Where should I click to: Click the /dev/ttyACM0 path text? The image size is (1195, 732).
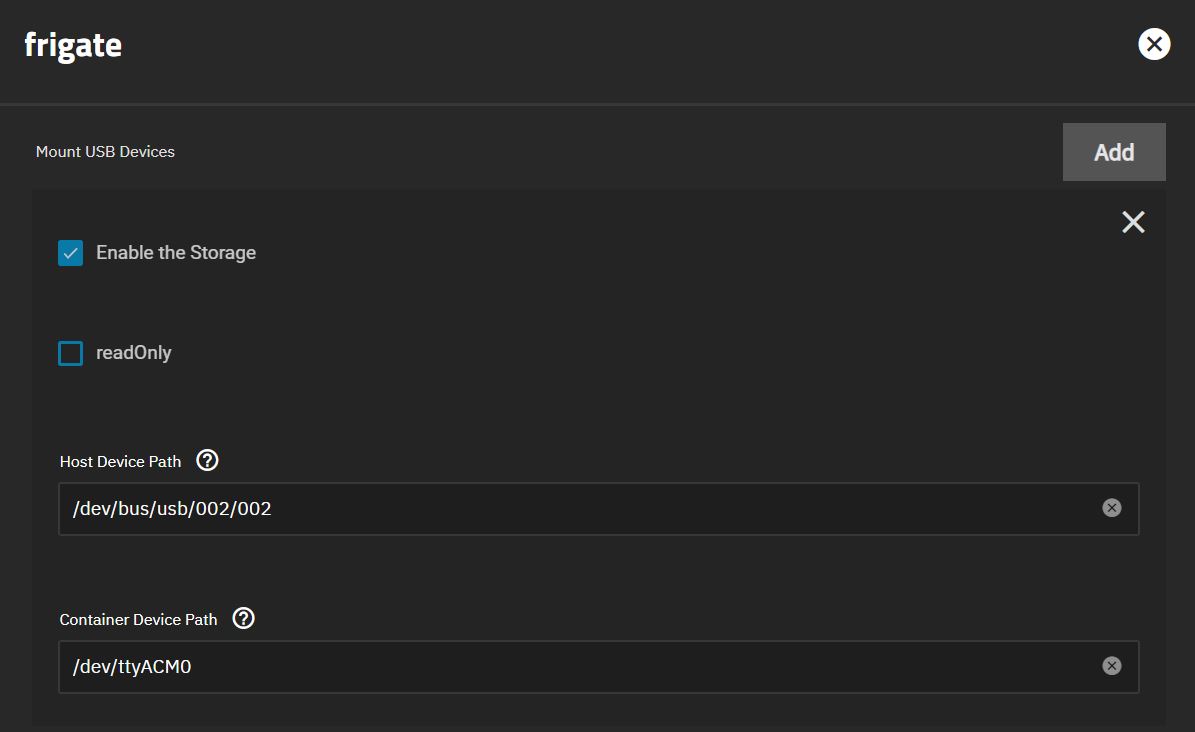pos(132,667)
